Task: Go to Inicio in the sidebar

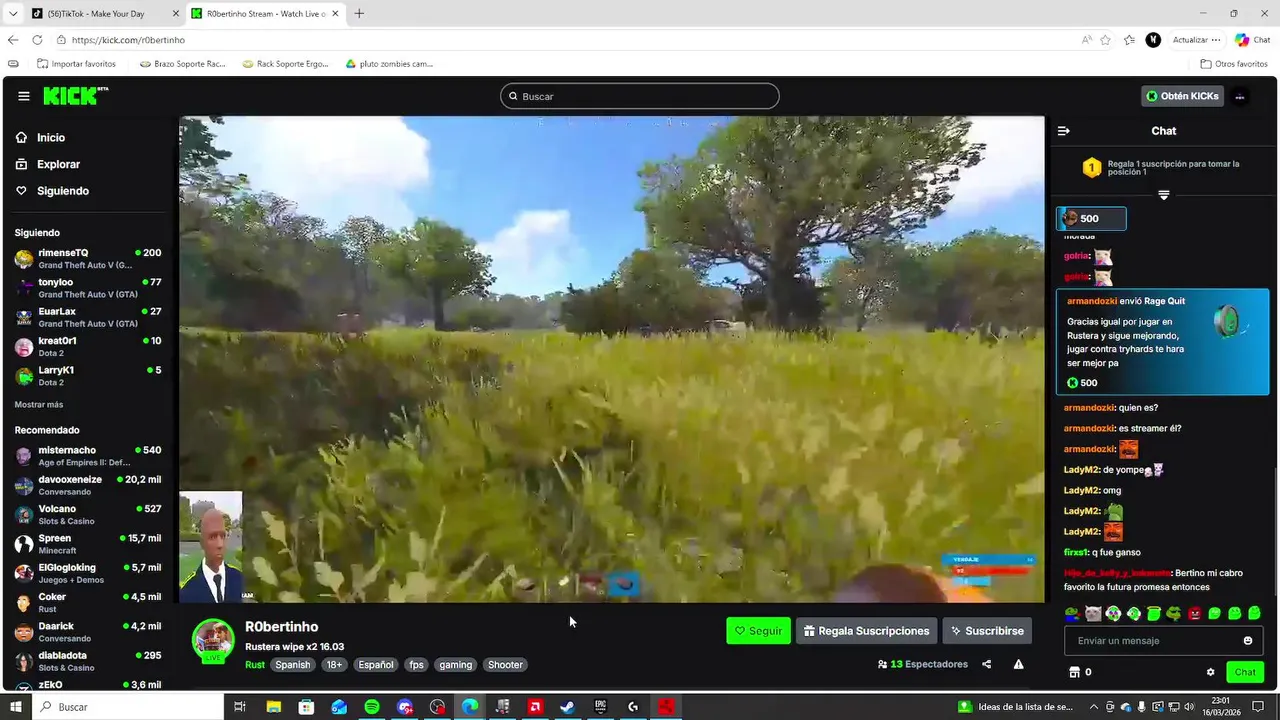Action: coord(40,138)
